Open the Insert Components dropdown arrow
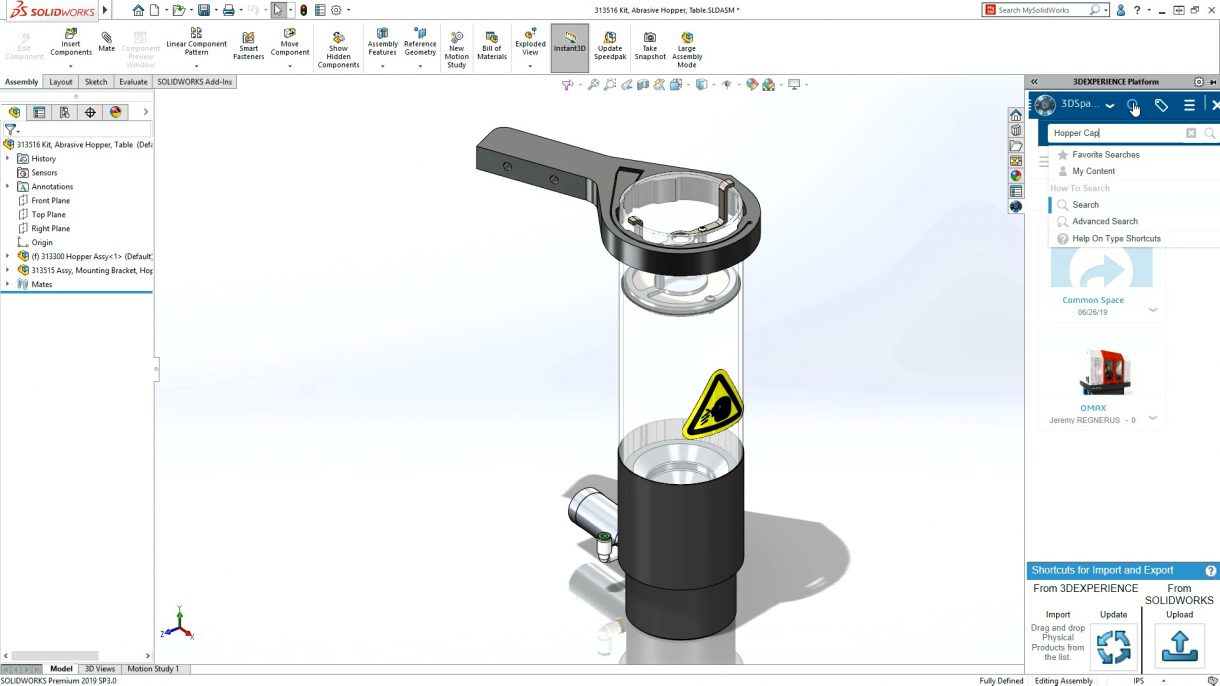 tap(70, 66)
